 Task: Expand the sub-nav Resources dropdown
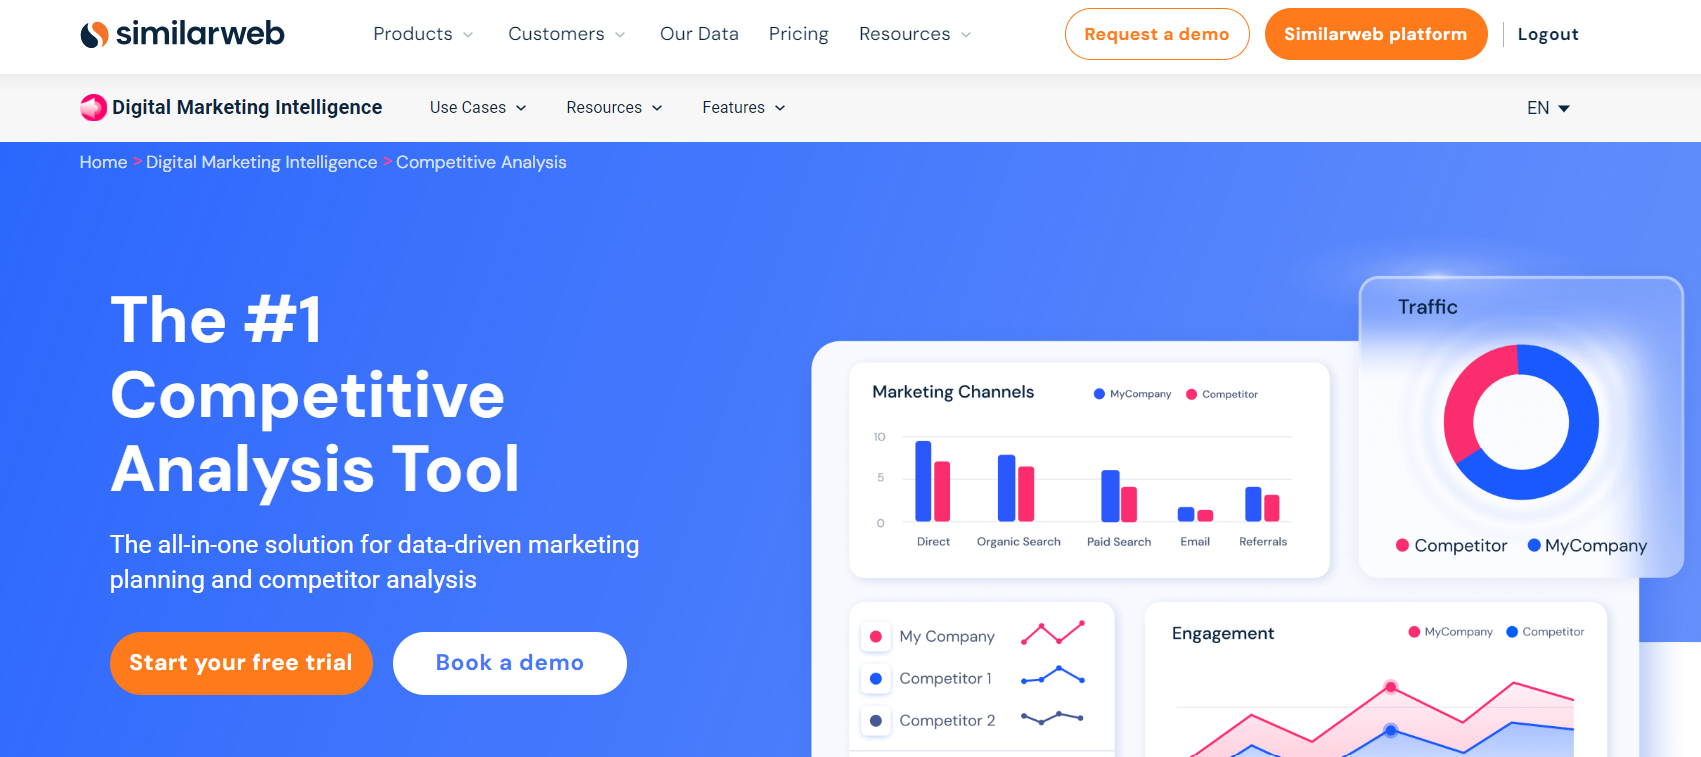coord(614,107)
